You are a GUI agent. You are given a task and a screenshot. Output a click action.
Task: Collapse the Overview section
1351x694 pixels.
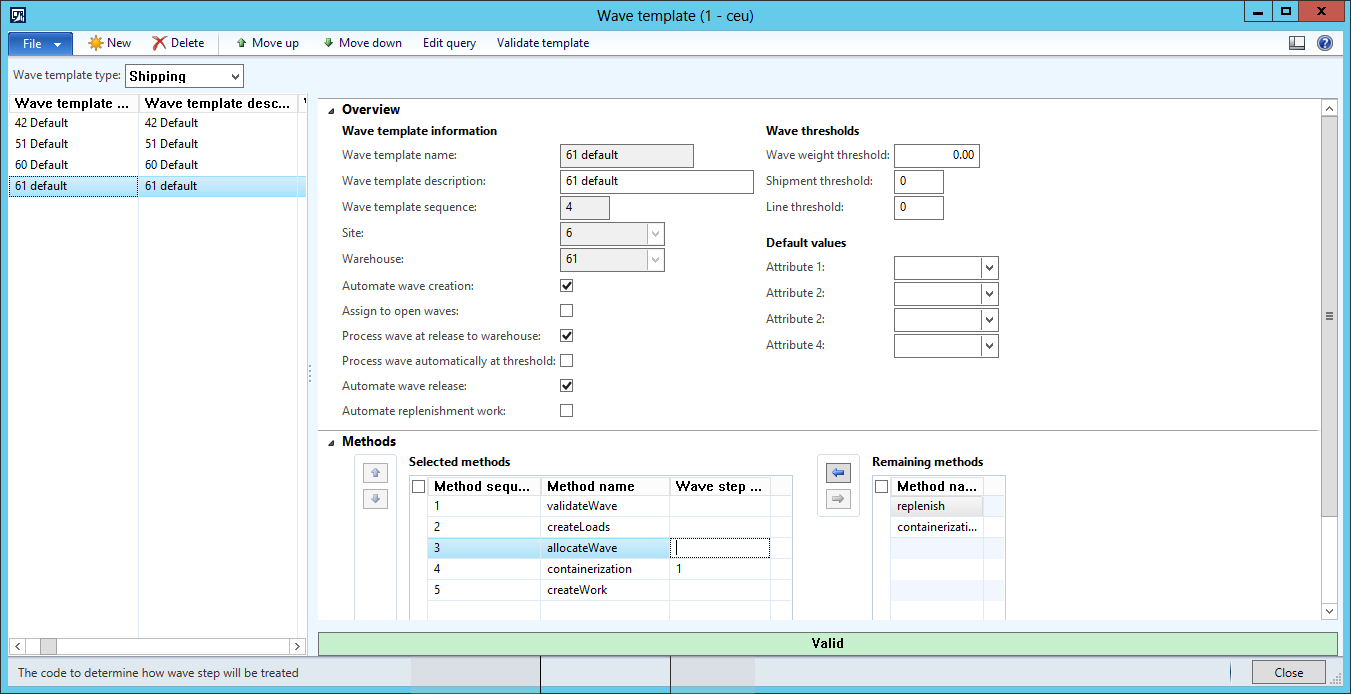tap(330, 110)
